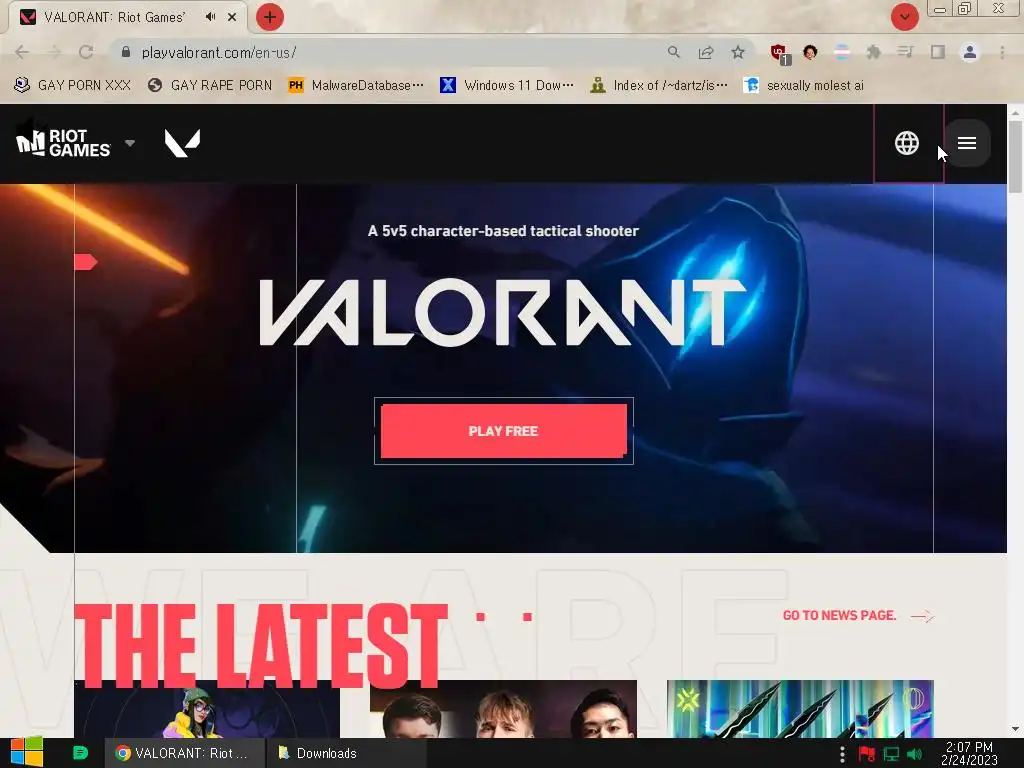
Task: Open Chrome's three-dot menu
Action: click(x=1002, y=52)
